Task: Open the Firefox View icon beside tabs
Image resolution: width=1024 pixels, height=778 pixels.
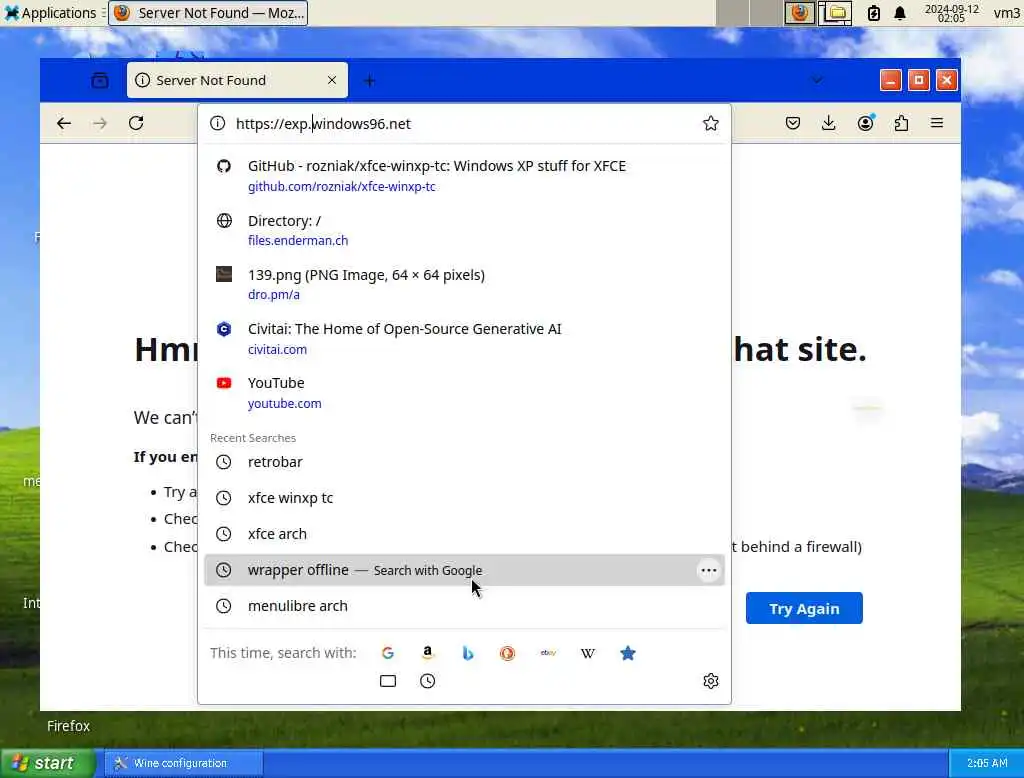Action: [100, 80]
